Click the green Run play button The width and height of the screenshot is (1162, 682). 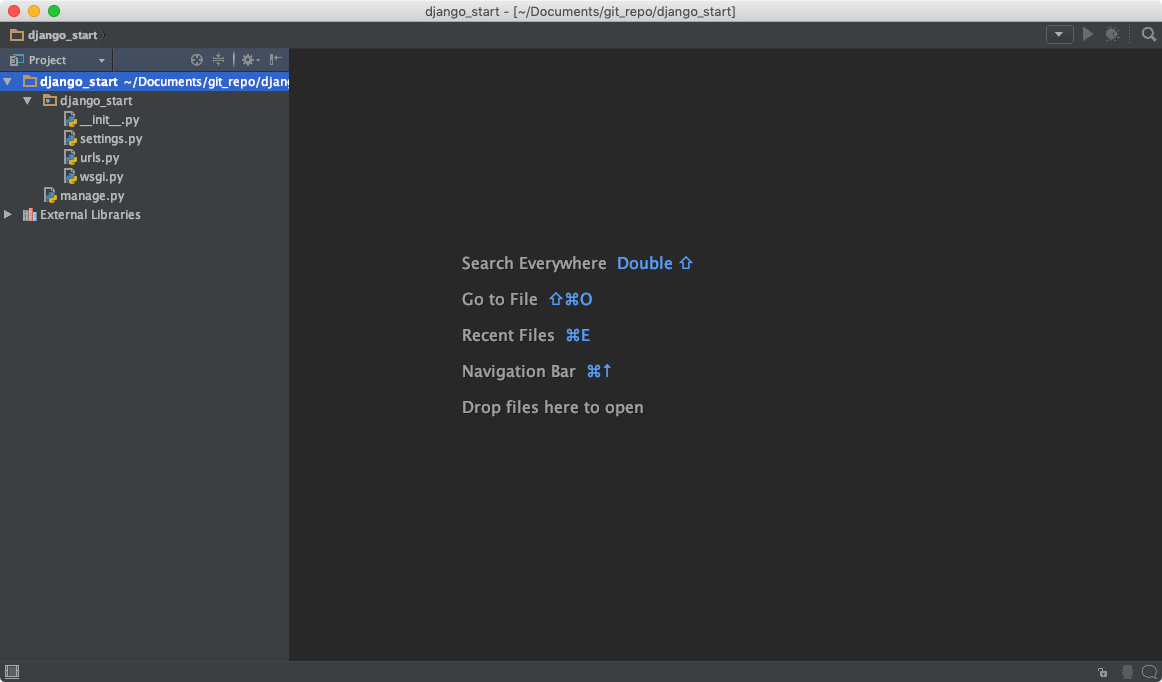click(1087, 34)
